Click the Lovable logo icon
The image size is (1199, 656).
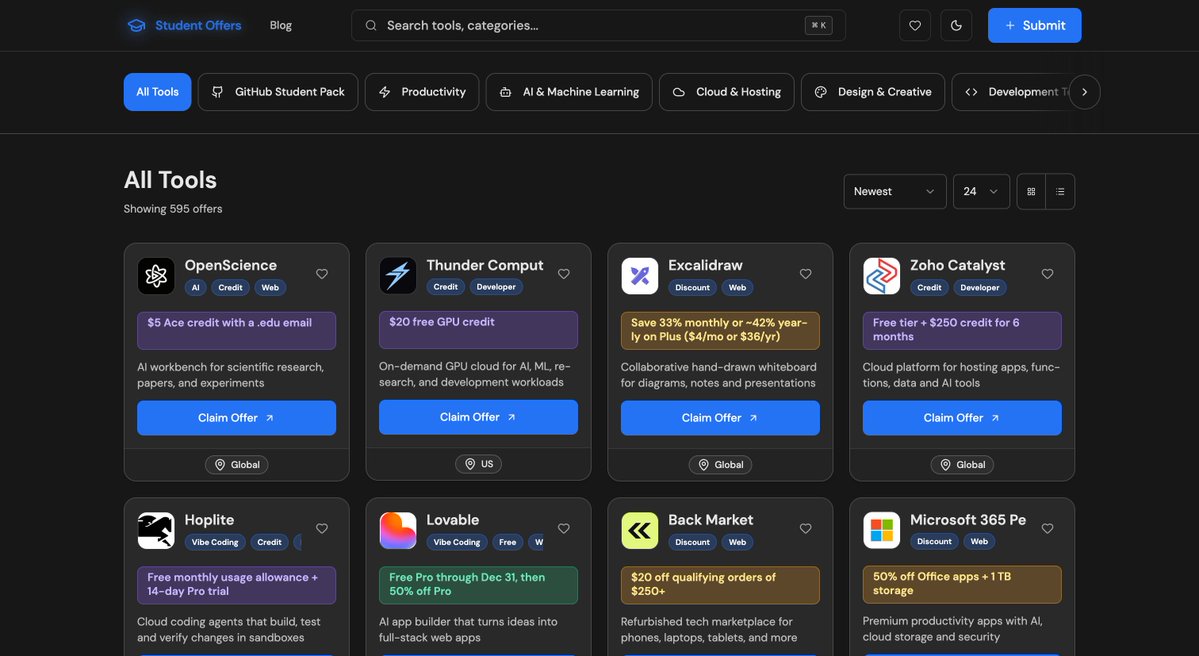pos(398,530)
